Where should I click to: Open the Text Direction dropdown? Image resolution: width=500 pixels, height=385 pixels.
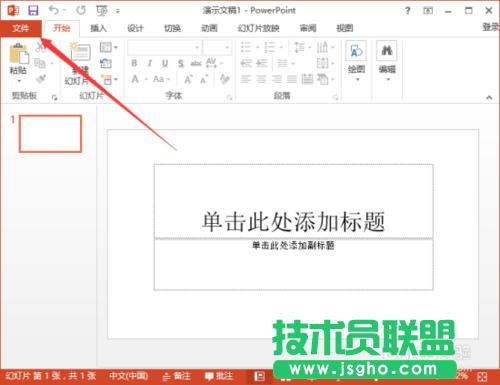point(326,47)
